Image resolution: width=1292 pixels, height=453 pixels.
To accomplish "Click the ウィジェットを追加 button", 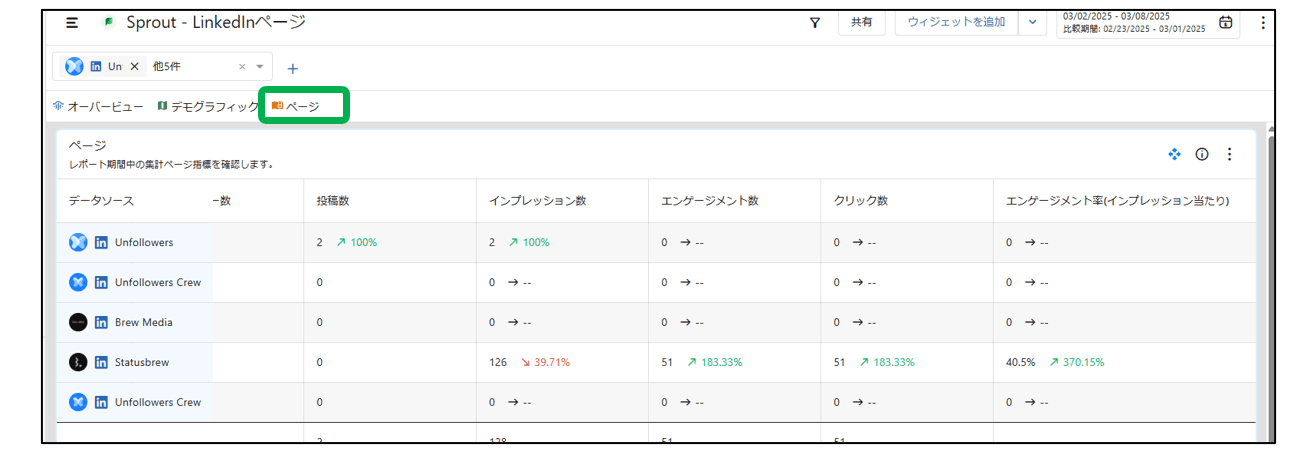I will [x=955, y=22].
